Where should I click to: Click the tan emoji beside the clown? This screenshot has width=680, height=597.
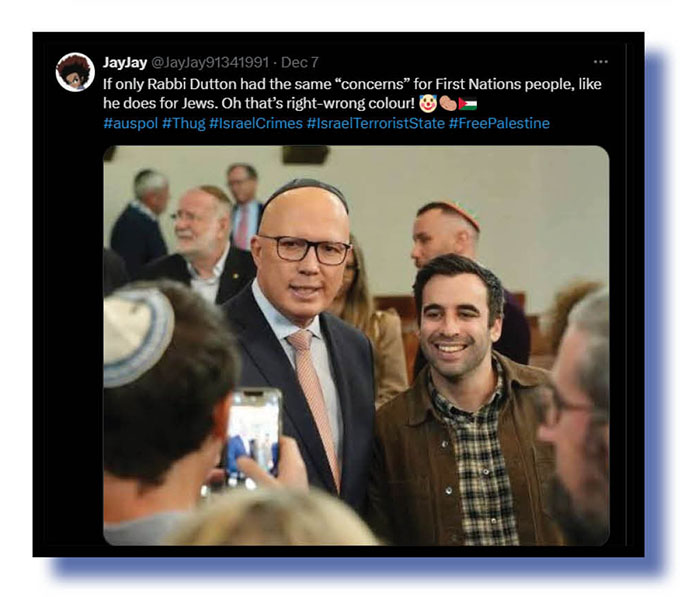click(x=448, y=104)
